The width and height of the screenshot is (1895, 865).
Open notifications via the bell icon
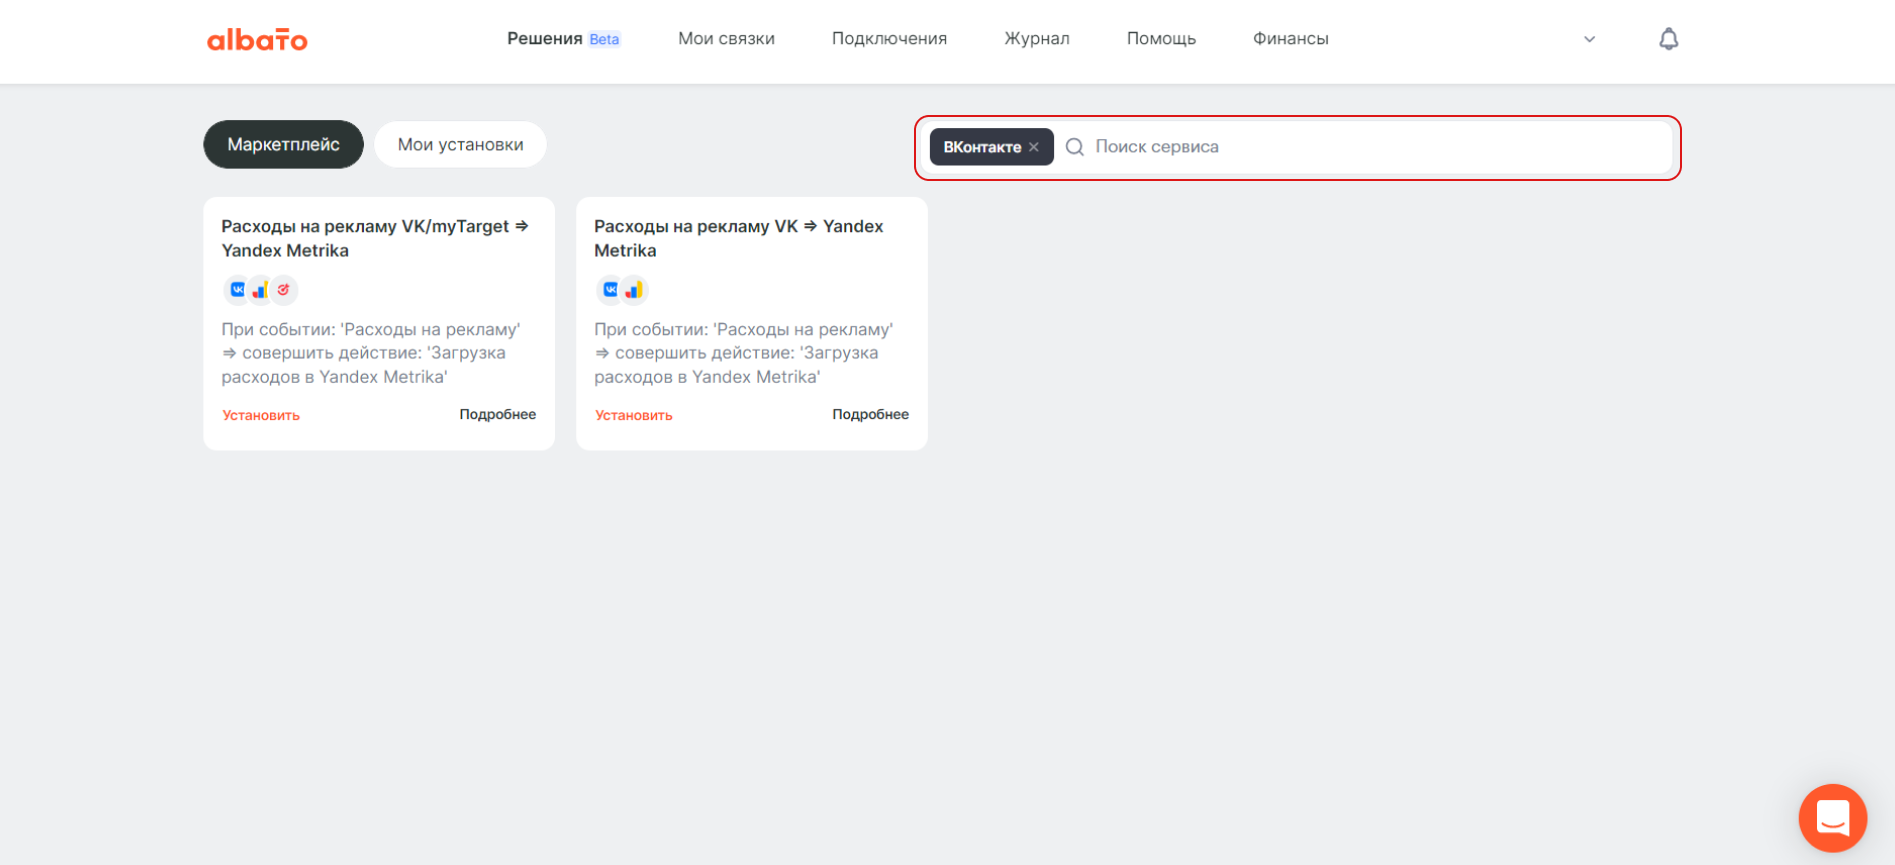(x=1668, y=39)
